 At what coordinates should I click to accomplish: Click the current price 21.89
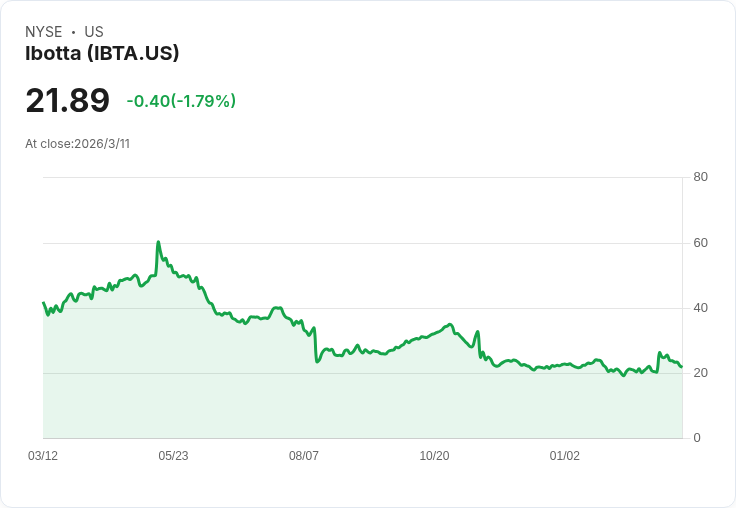(x=67, y=100)
